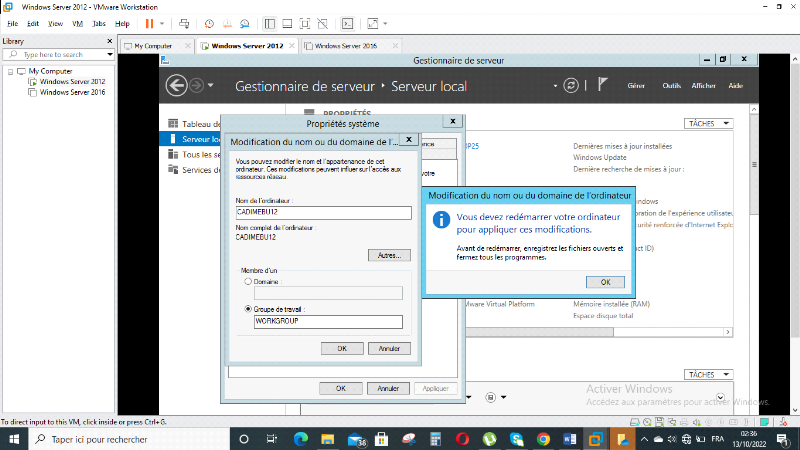Click the Server Manager refresh icon
Viewport: 800px width, 450px height.
571,86
